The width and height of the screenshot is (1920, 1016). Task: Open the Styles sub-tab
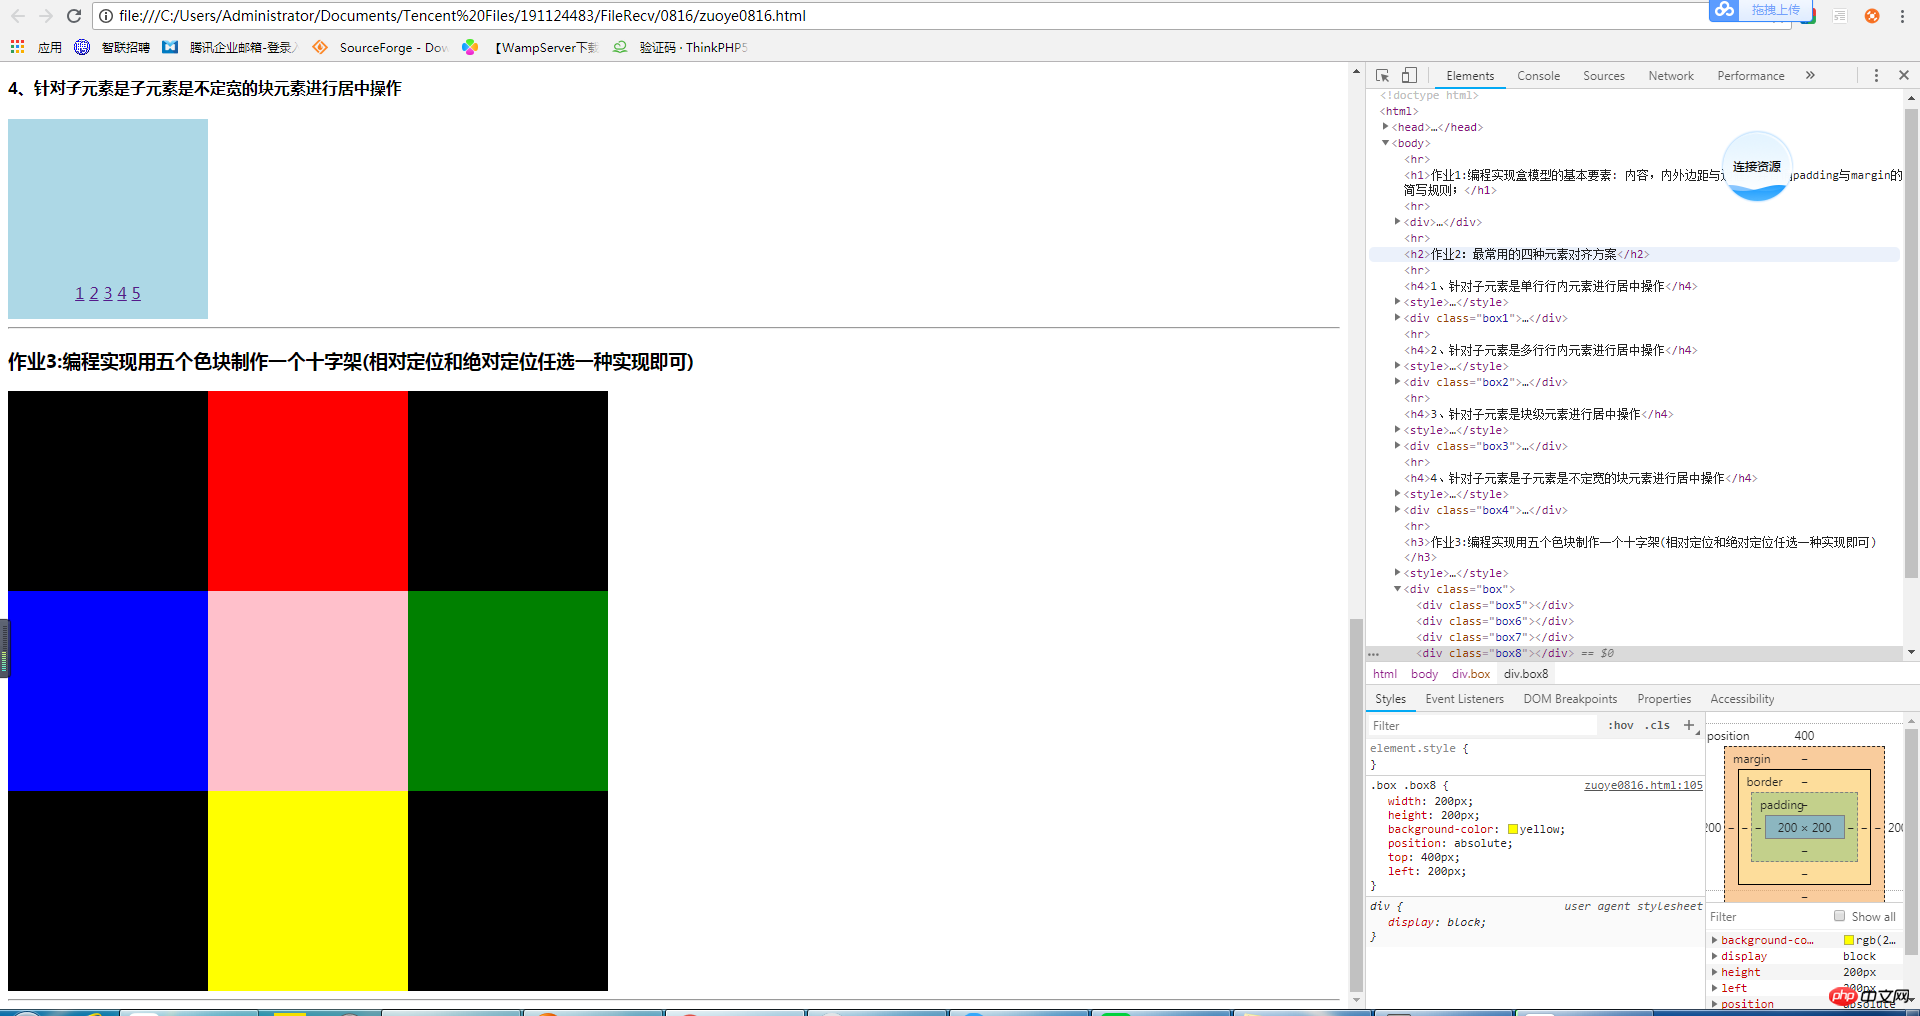(1390, 699)
